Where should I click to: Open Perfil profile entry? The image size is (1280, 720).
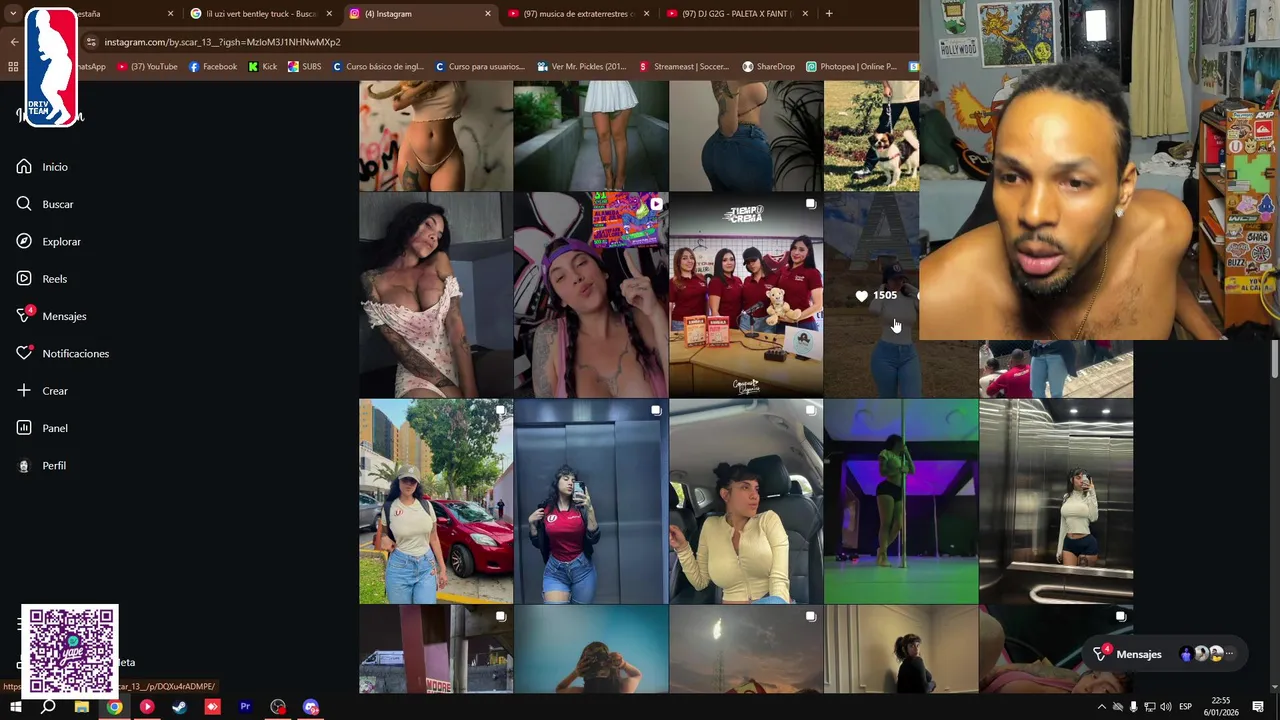[x=41, y=466]
